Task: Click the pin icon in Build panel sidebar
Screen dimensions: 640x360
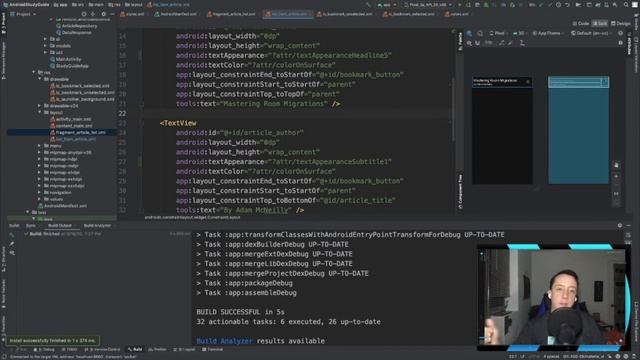Action: click(x=12, y=244)
